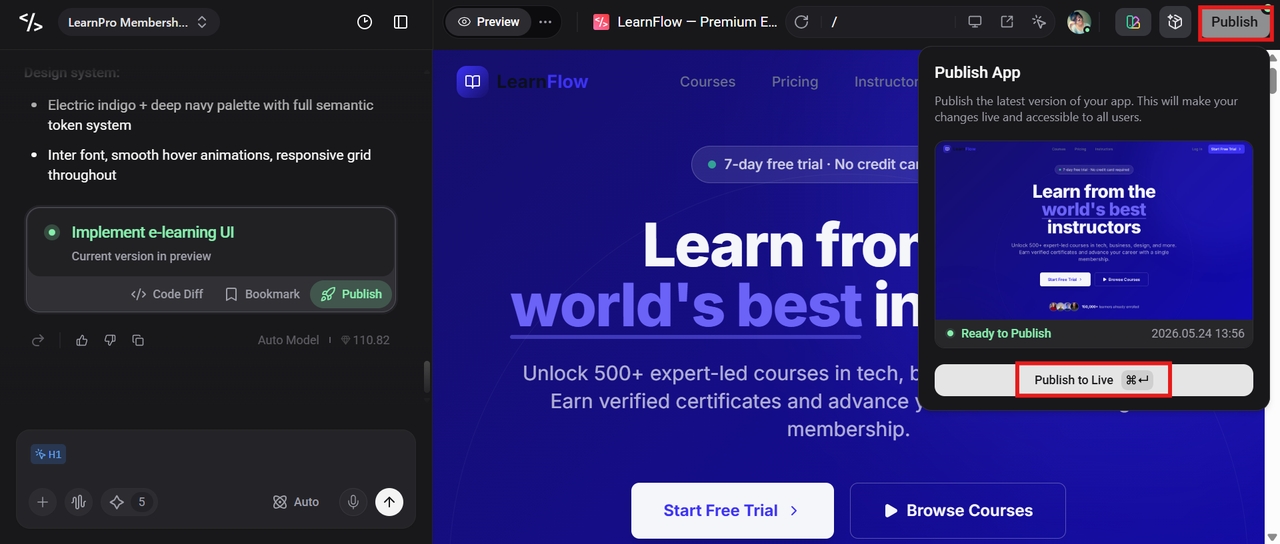Click the Electric indigo palette bullet text
Viewport: 1280px width, 544px height.
point(211,115)
